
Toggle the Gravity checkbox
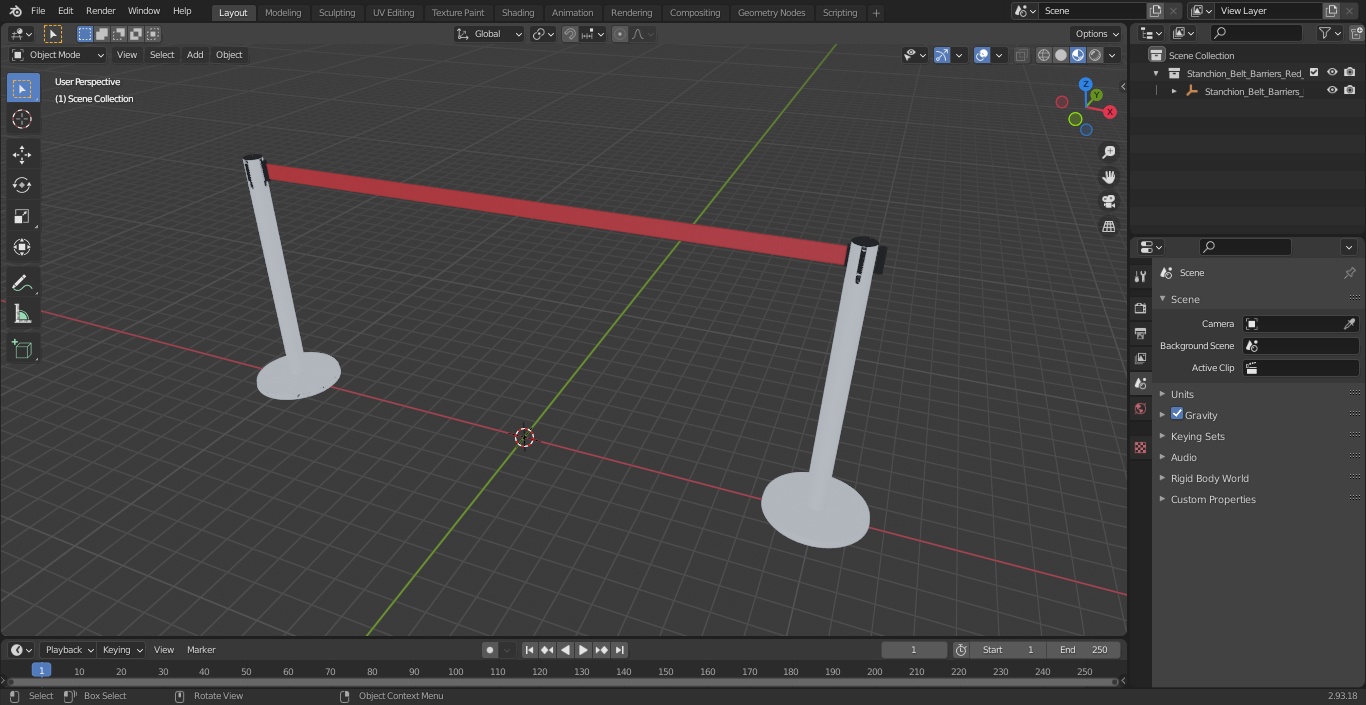pos(1177,414)
